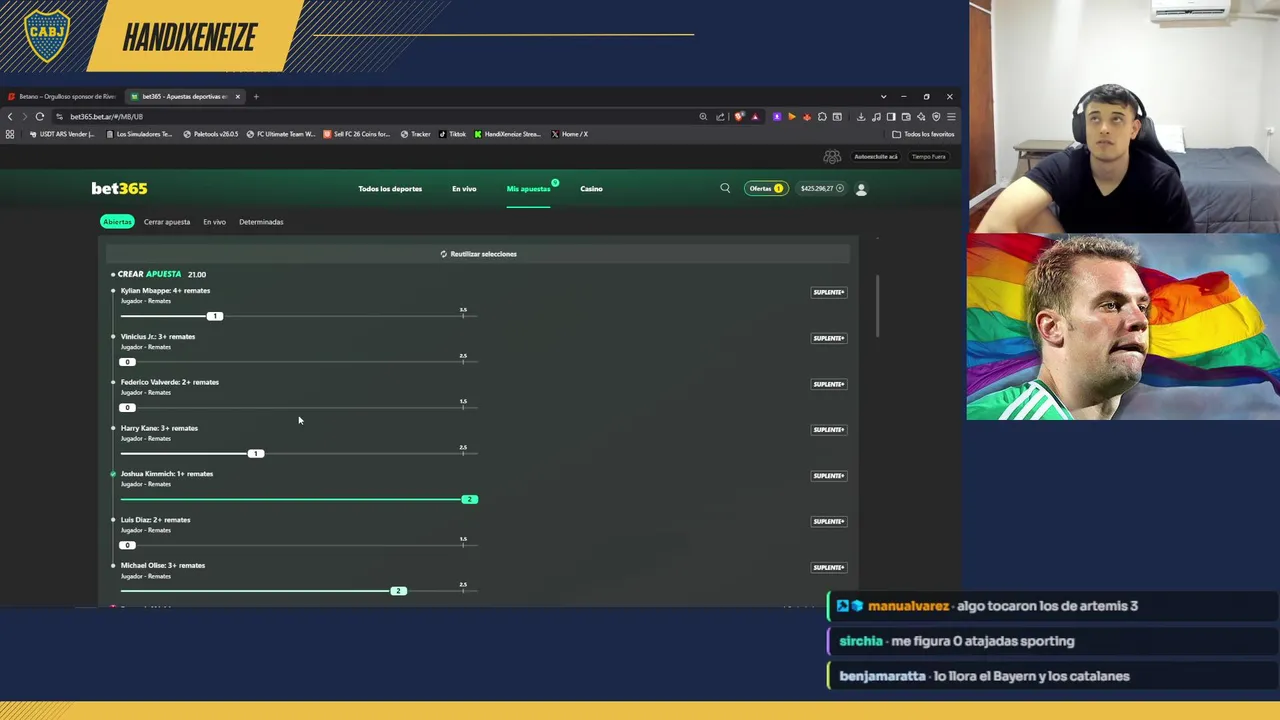
Task: Click the Ofertas button
Action: 765,188
